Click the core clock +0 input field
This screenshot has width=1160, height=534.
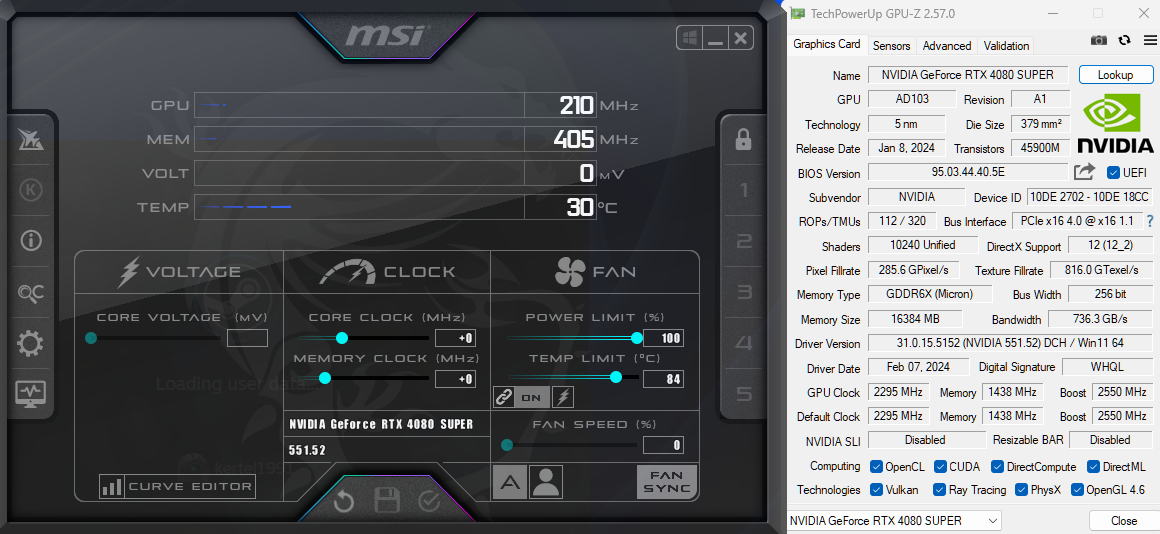pos(455,339)
